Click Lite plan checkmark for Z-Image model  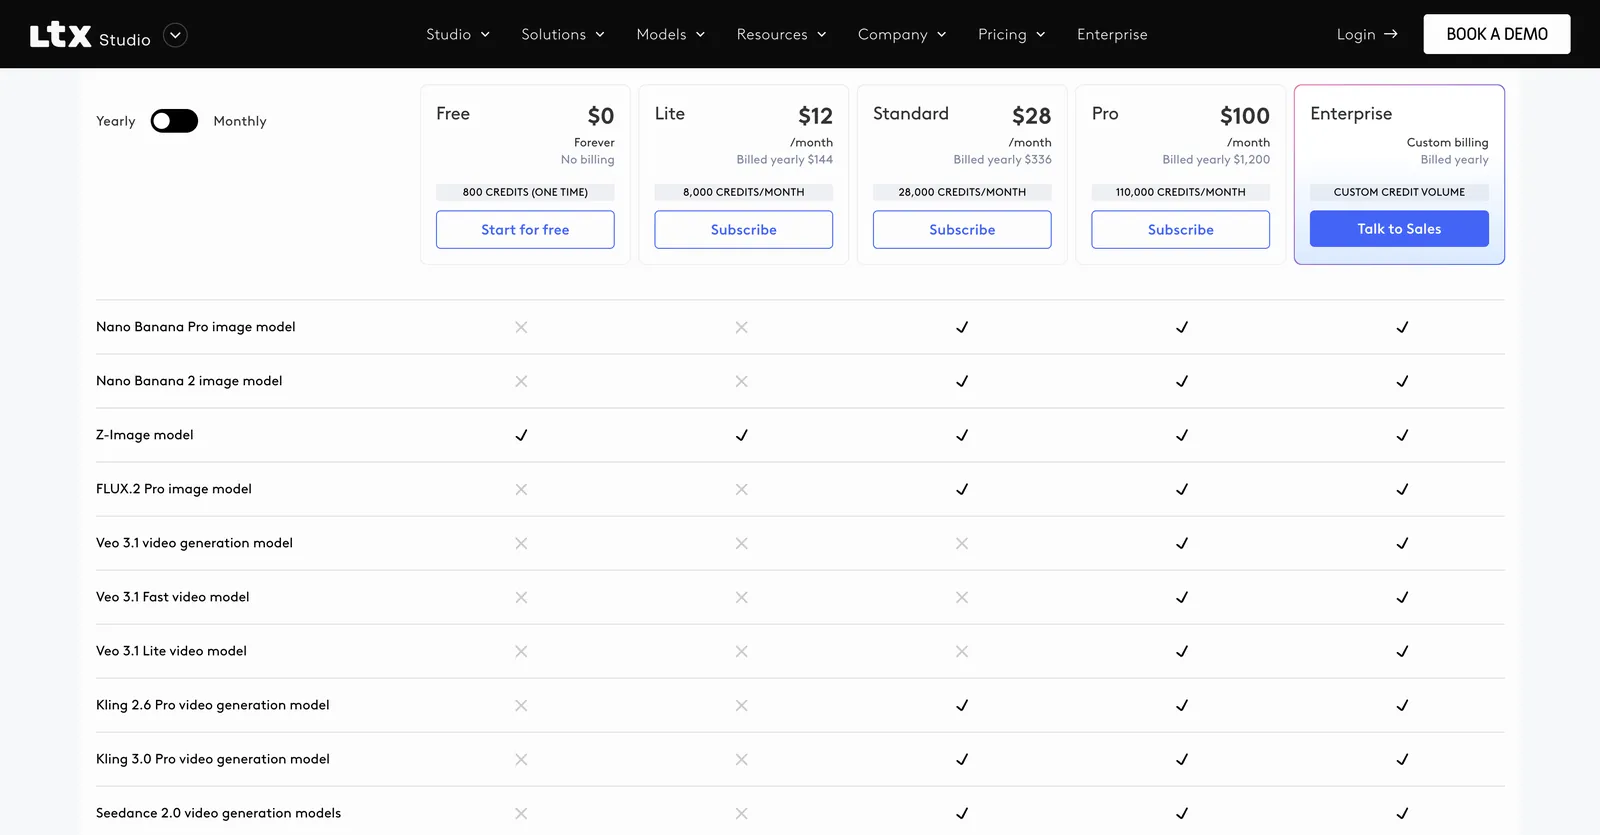(741, 435)
